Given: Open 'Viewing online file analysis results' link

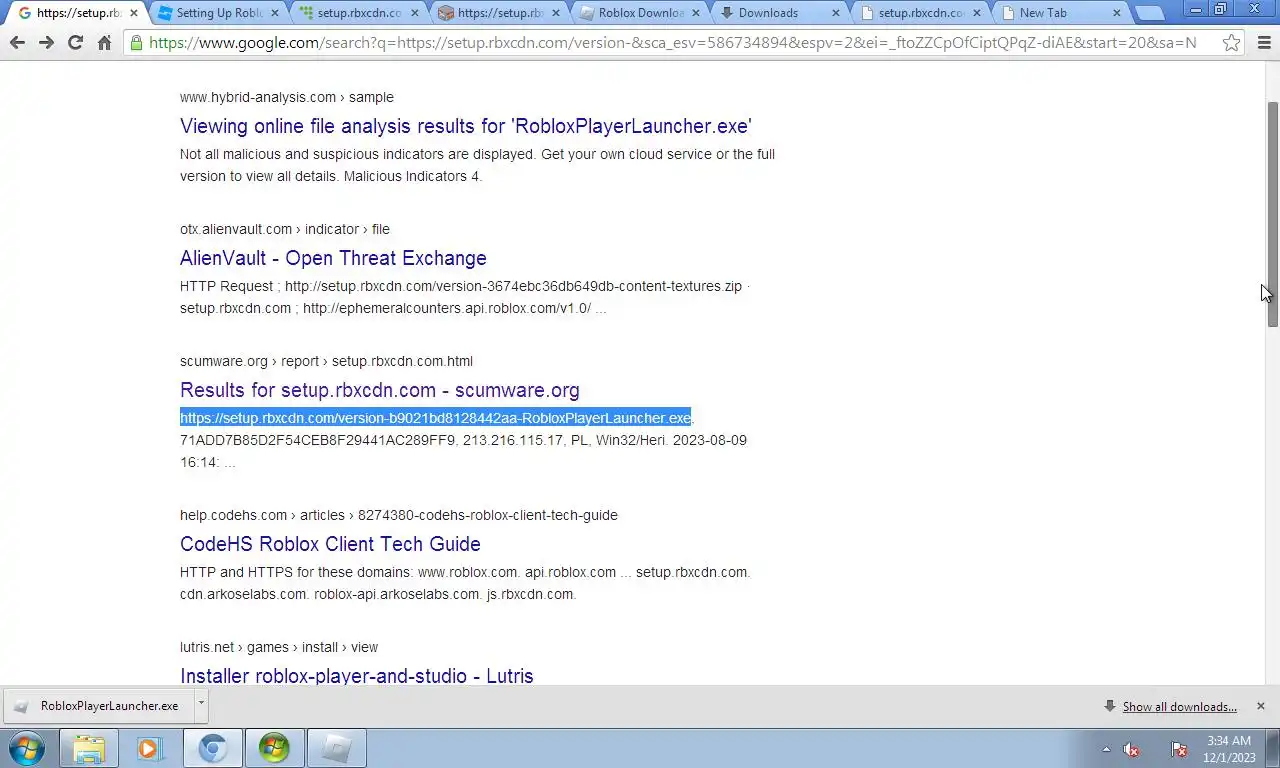Looking at the screenshot, I should tap(466, 126).
